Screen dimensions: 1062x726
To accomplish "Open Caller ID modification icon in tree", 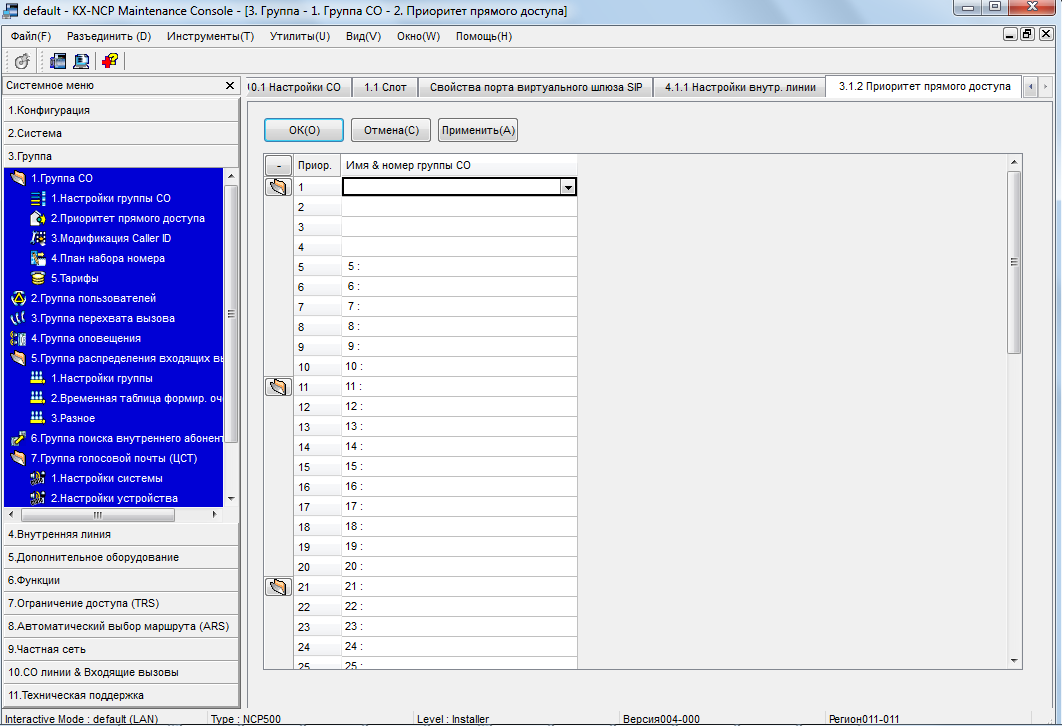I will coord(39,238).
